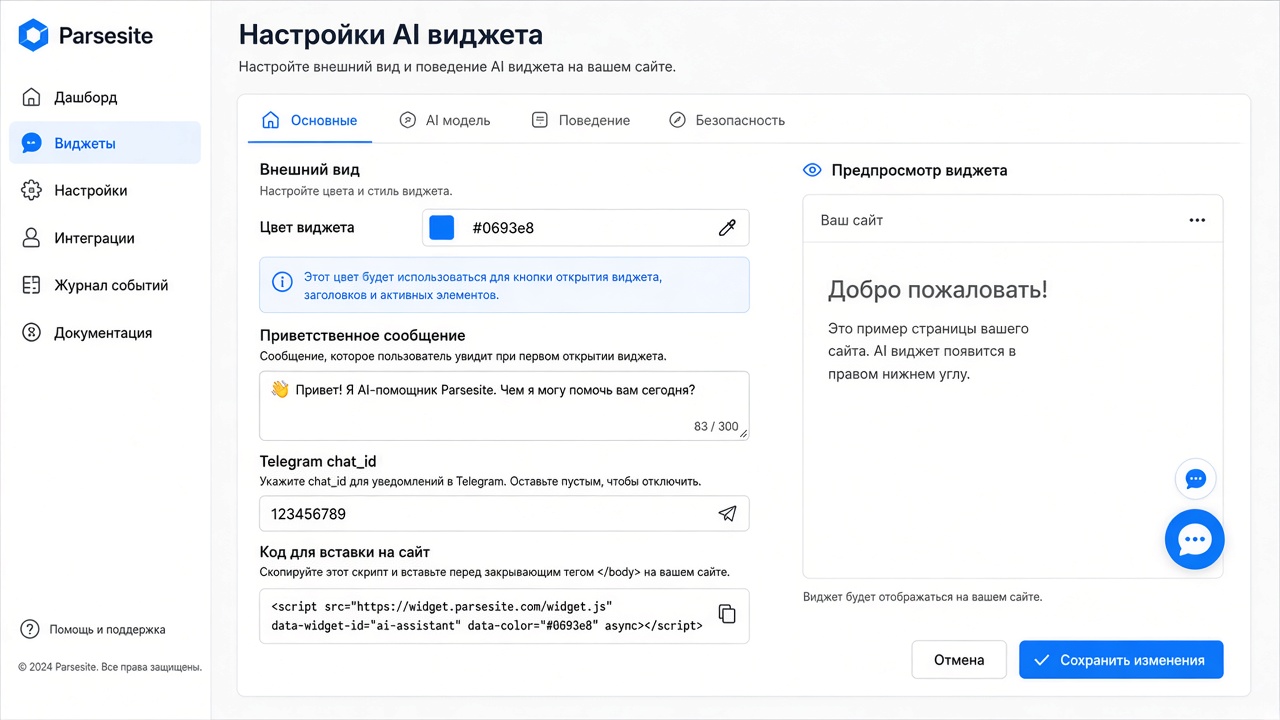The height and width of the screenshot is (720, 1280).
Task: Click the AI модель tab icon
Action: pos(407,120)
